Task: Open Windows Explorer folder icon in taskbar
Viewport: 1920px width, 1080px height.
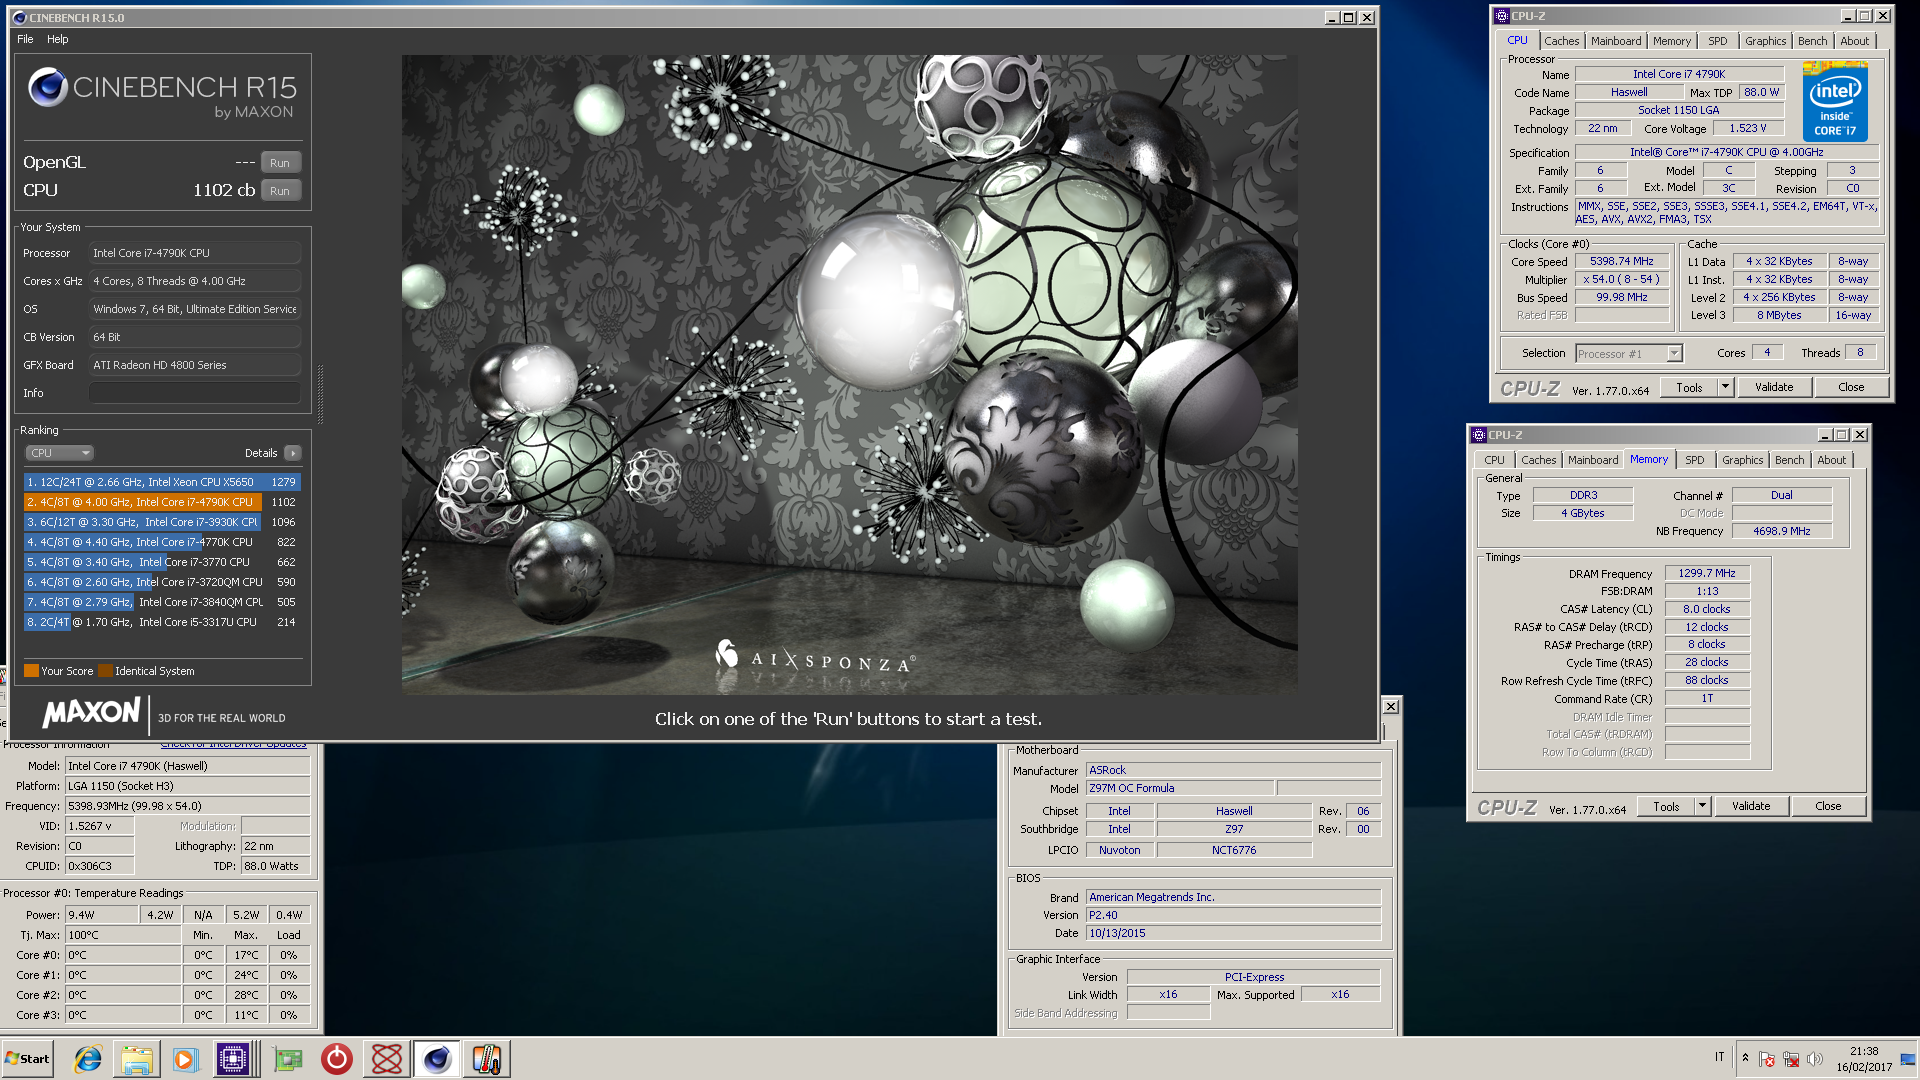Action: click(136, 1059)
